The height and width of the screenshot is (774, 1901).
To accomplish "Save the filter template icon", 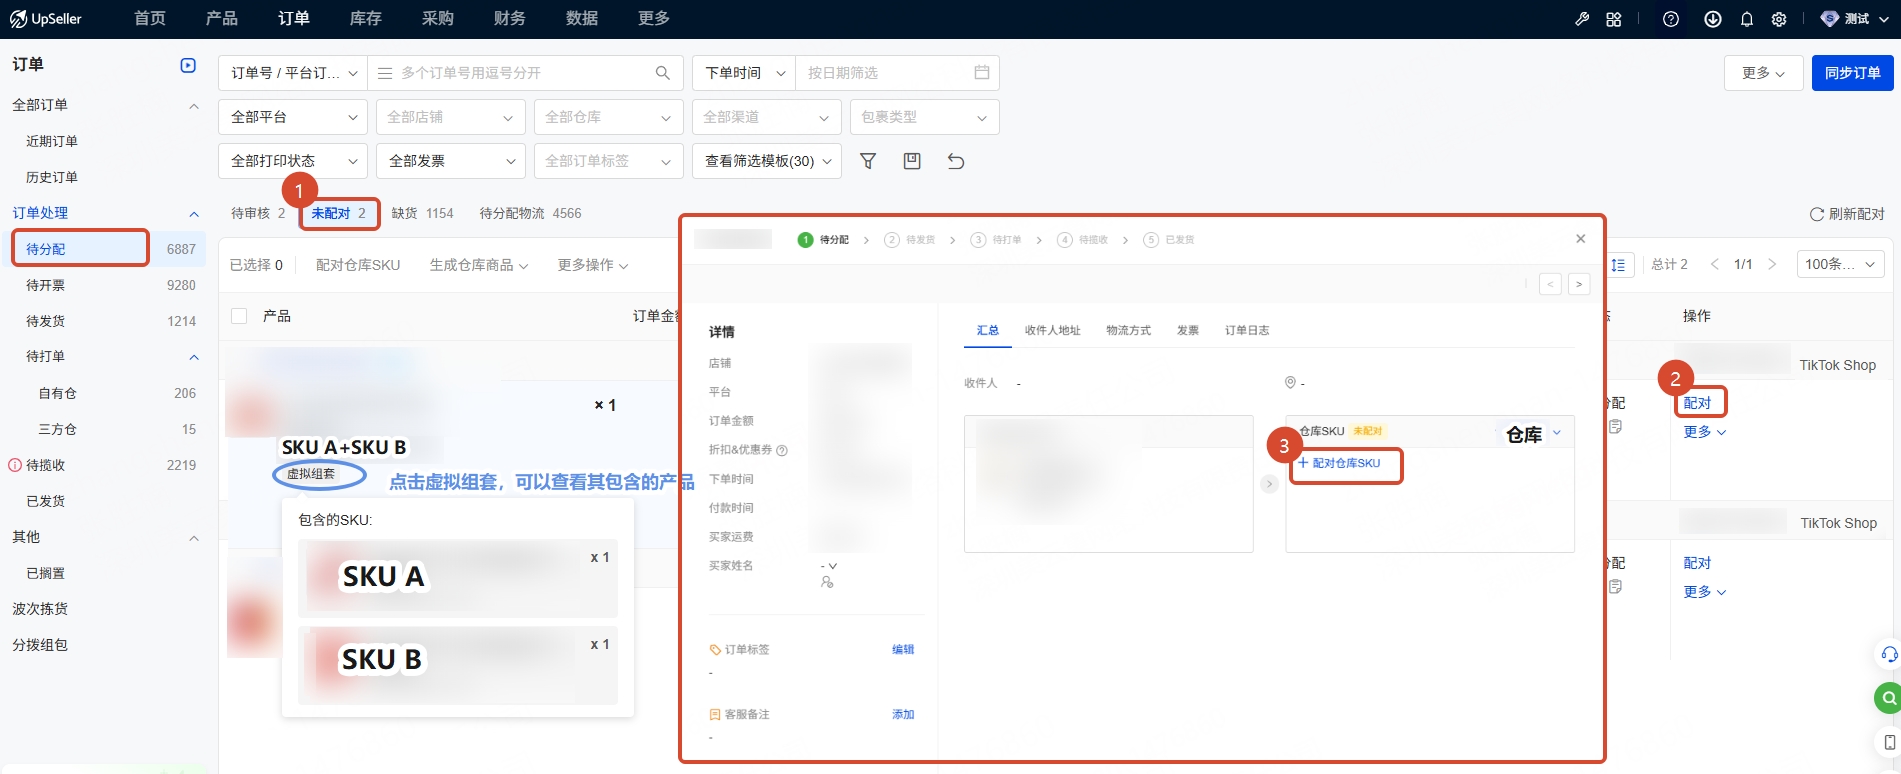I will click(x=912, y=161).
